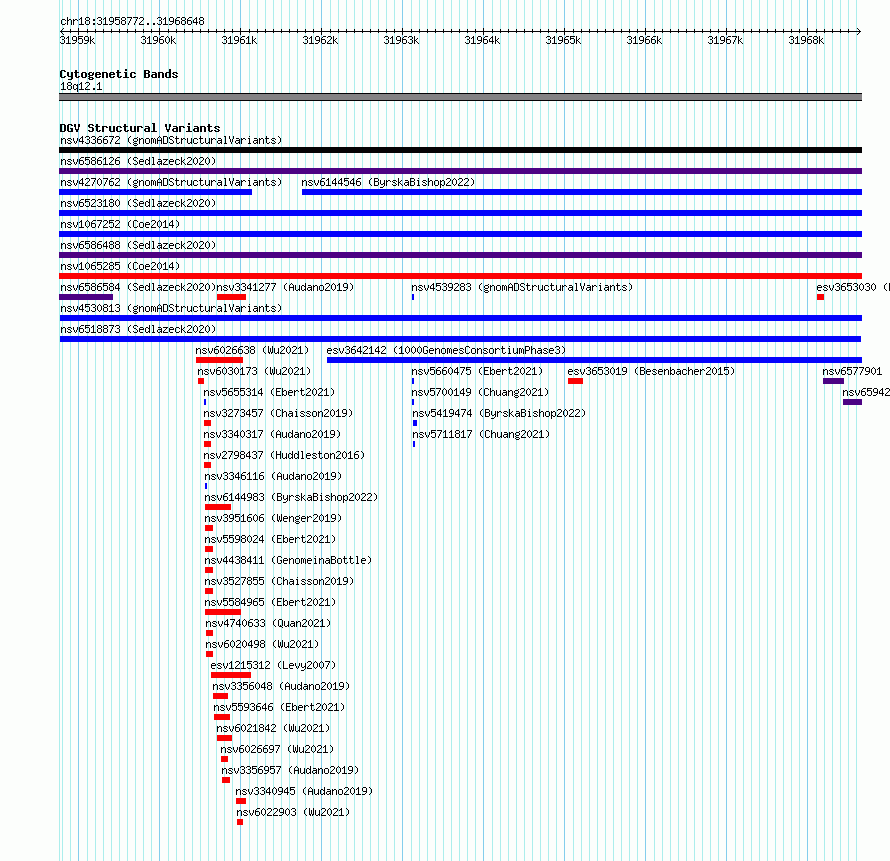The width and height of the screenshot is (890, 861).
Task: Click nsv3346116 Audano2019 label
Action: (273, 476)
